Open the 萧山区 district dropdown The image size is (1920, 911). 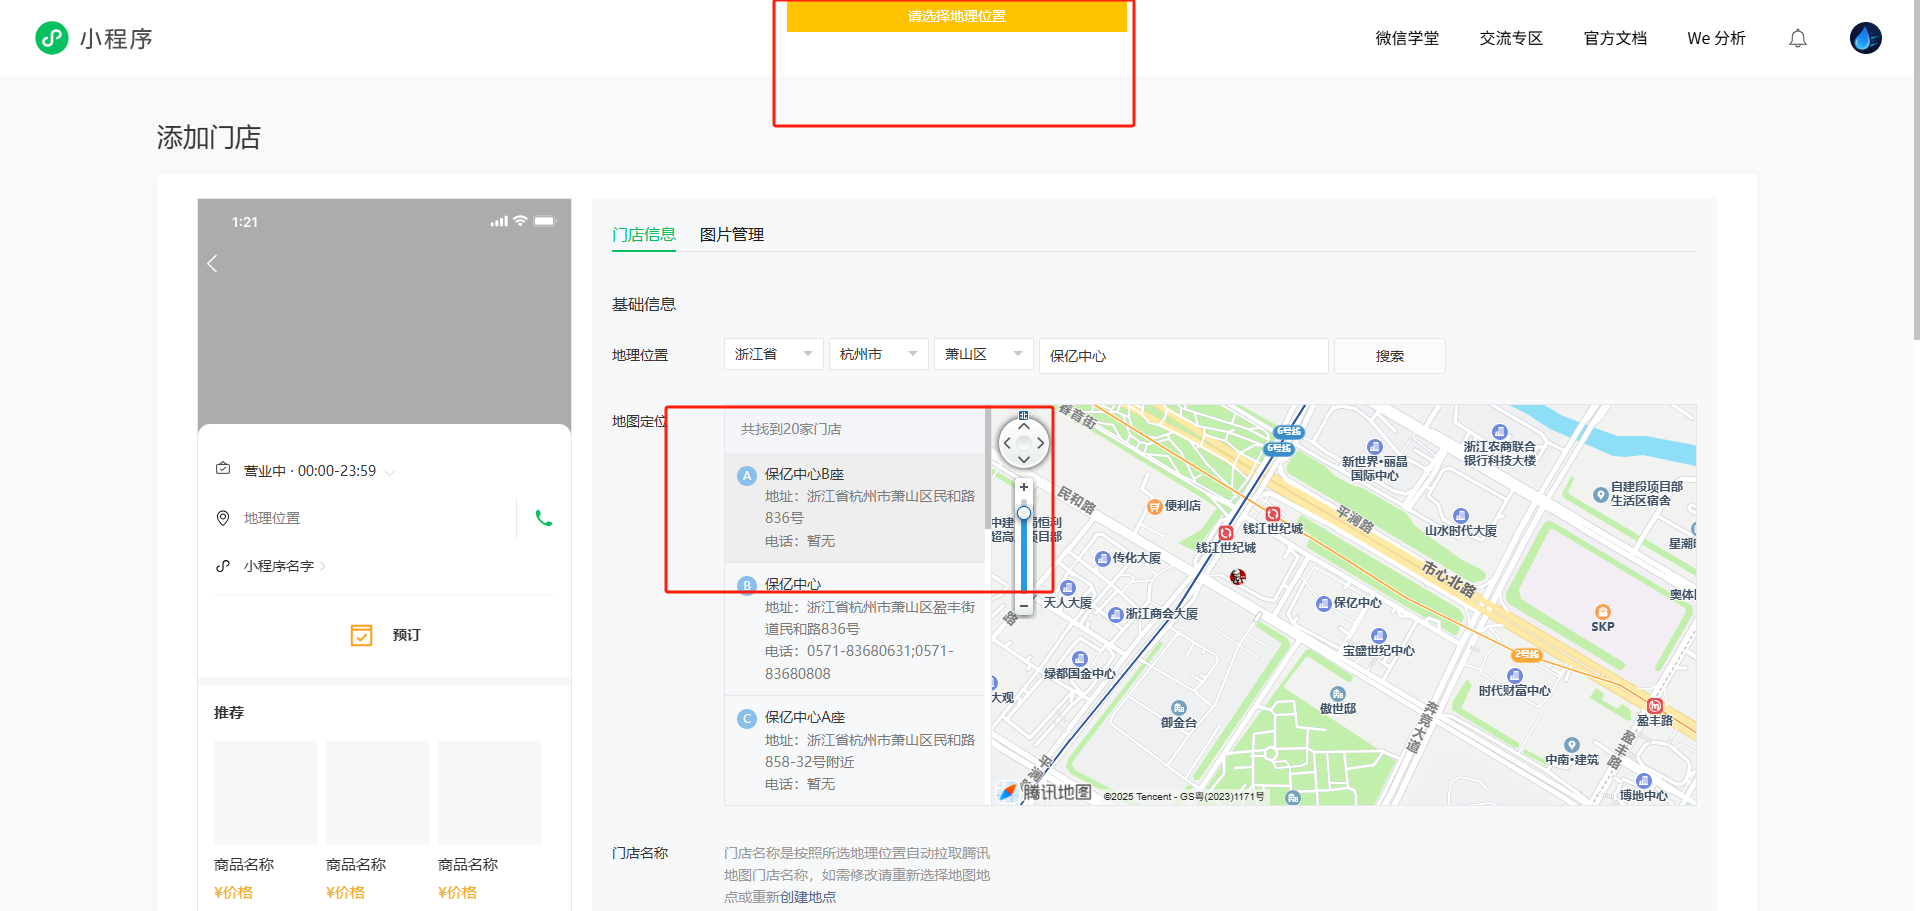(x=984, y=354)
